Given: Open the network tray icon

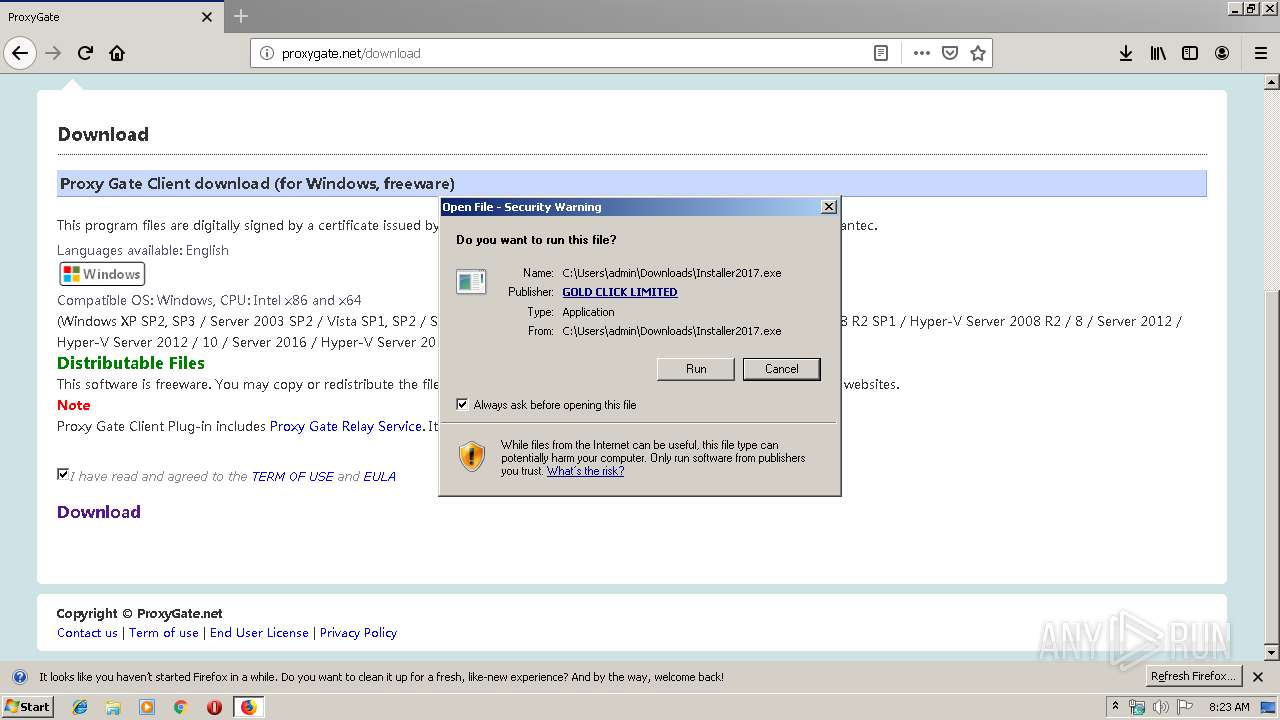Looking at the screenshot, I should click(x=1137, y=707).
